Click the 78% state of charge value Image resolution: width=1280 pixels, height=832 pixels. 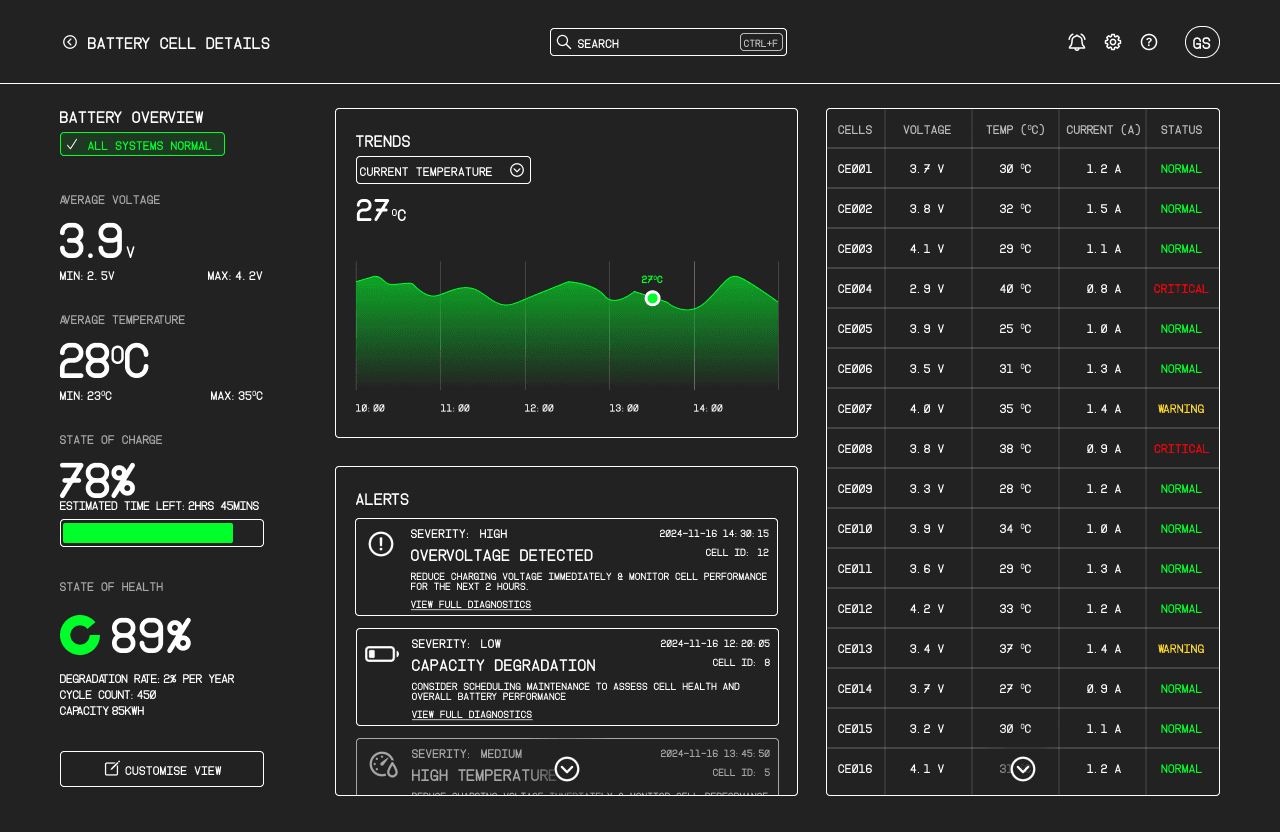point(97,480)
